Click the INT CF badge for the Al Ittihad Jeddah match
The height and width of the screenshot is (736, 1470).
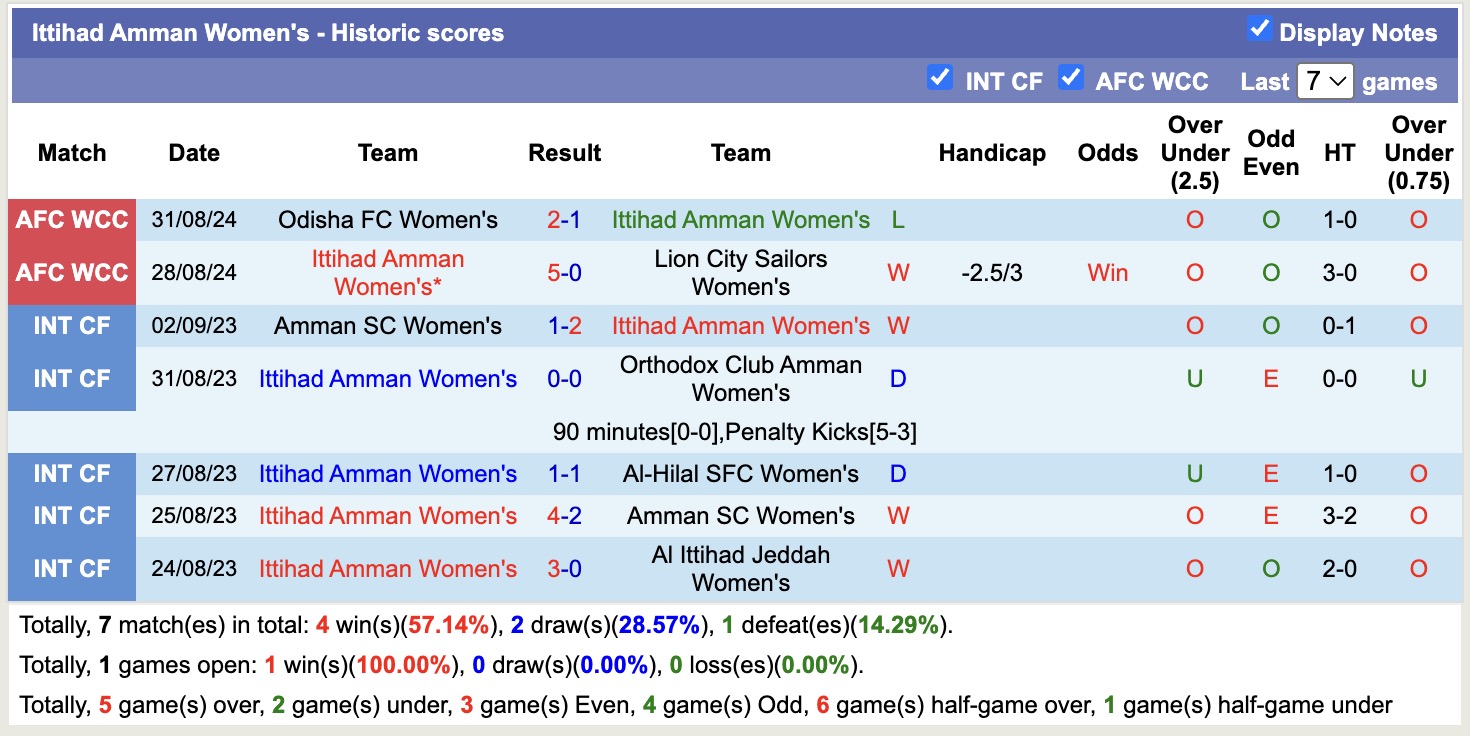[x=71, y=568]
